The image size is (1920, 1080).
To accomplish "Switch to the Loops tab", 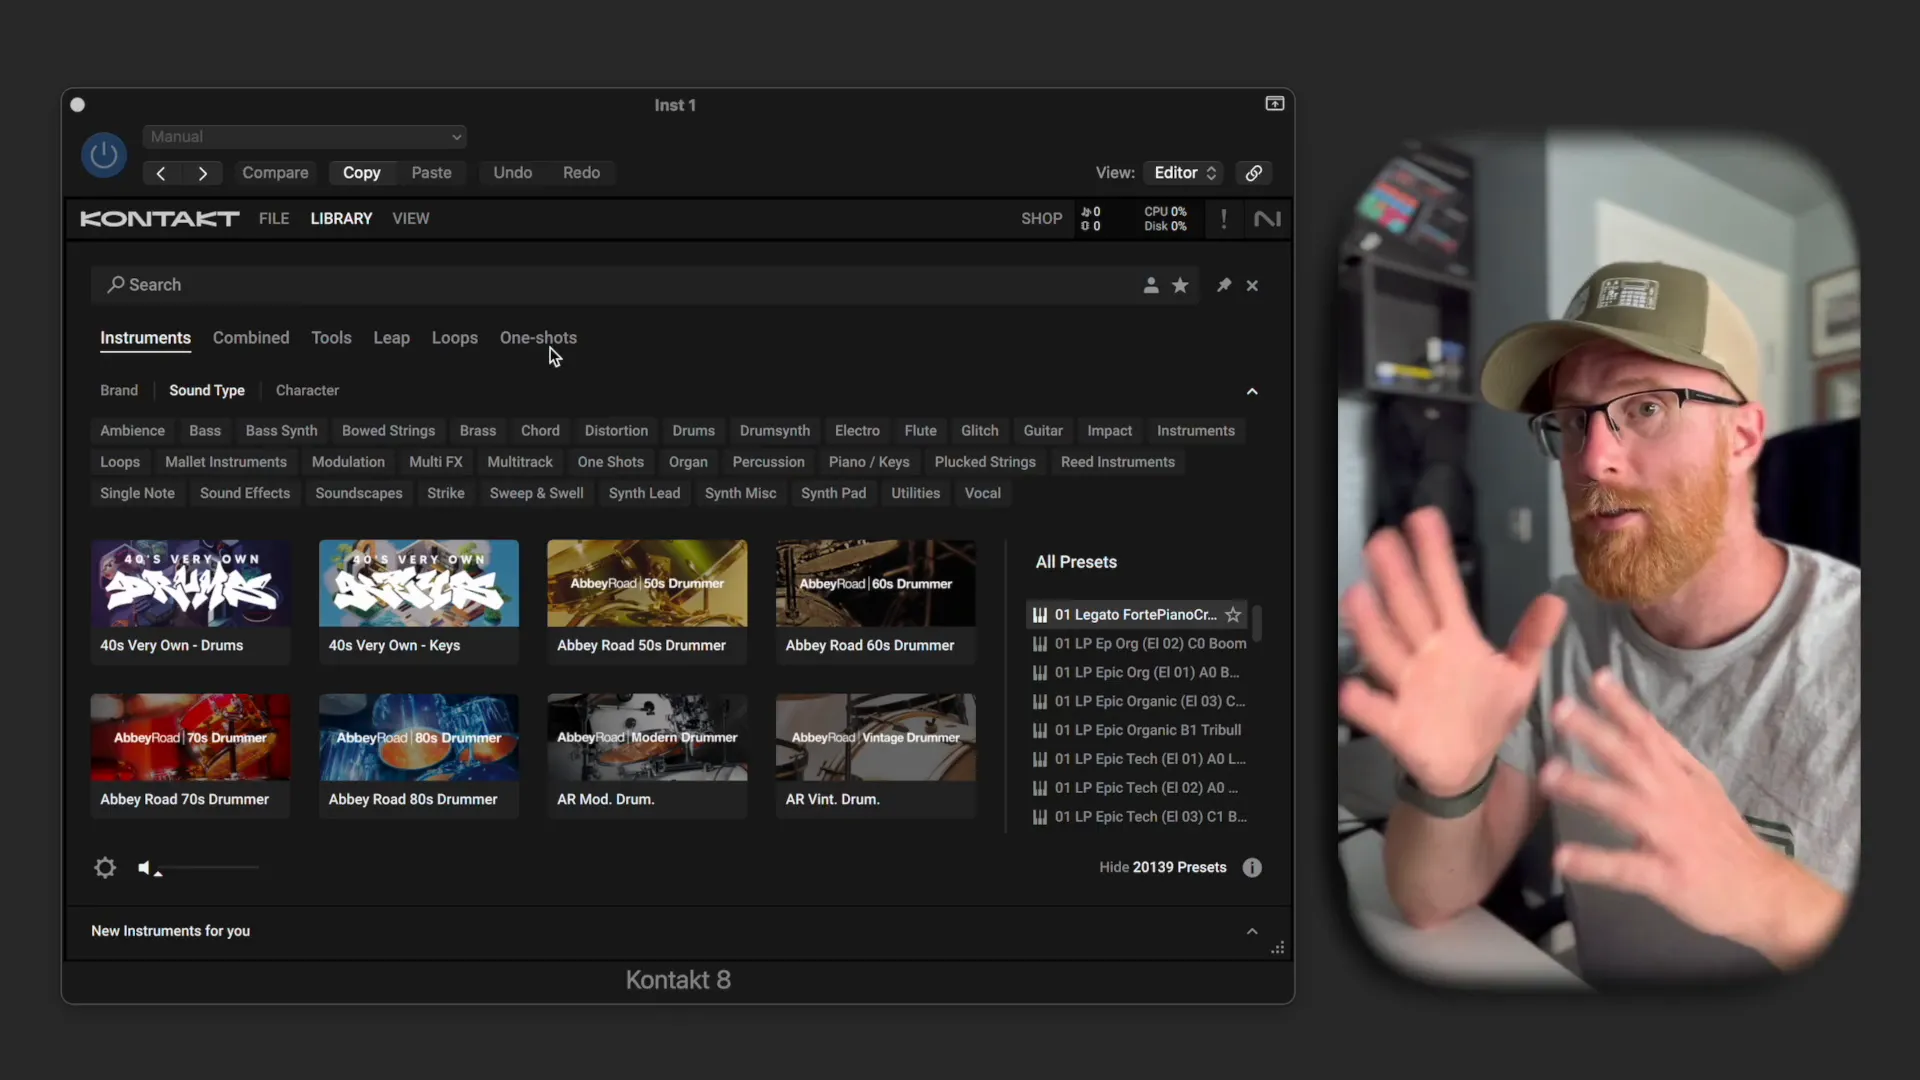I will pos(454,338).
